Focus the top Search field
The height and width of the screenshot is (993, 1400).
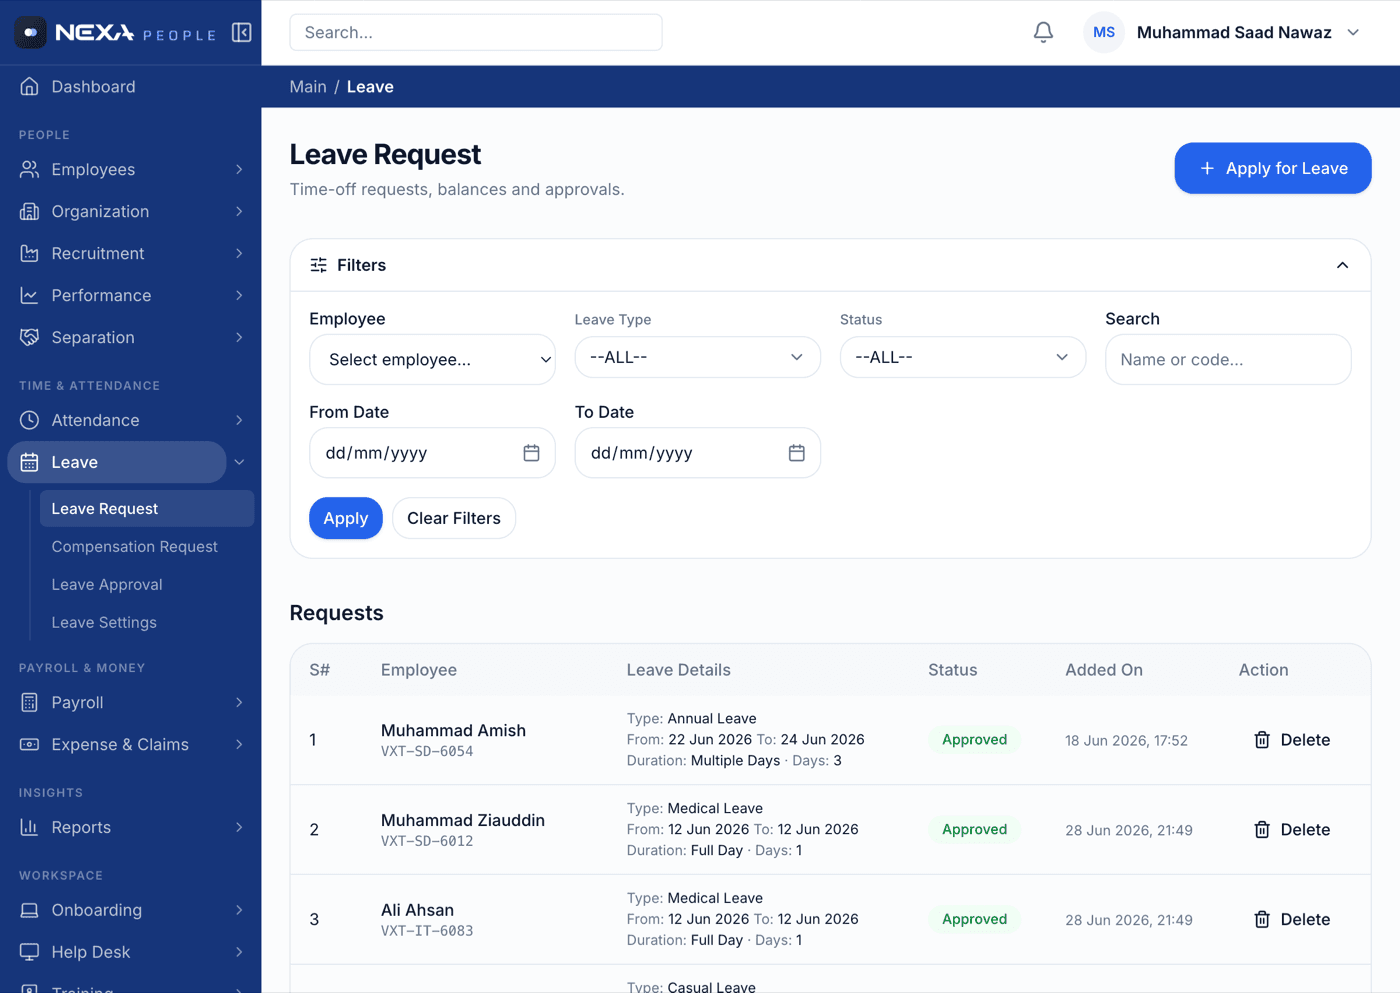476,33
